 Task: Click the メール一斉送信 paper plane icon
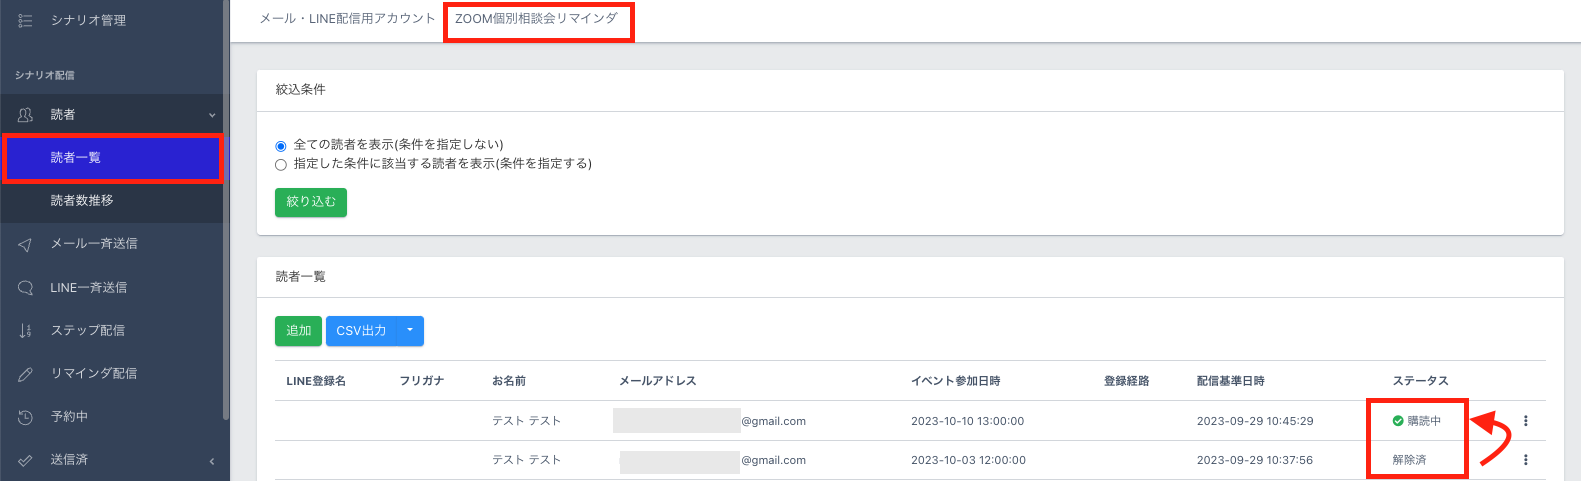point(26,244)
